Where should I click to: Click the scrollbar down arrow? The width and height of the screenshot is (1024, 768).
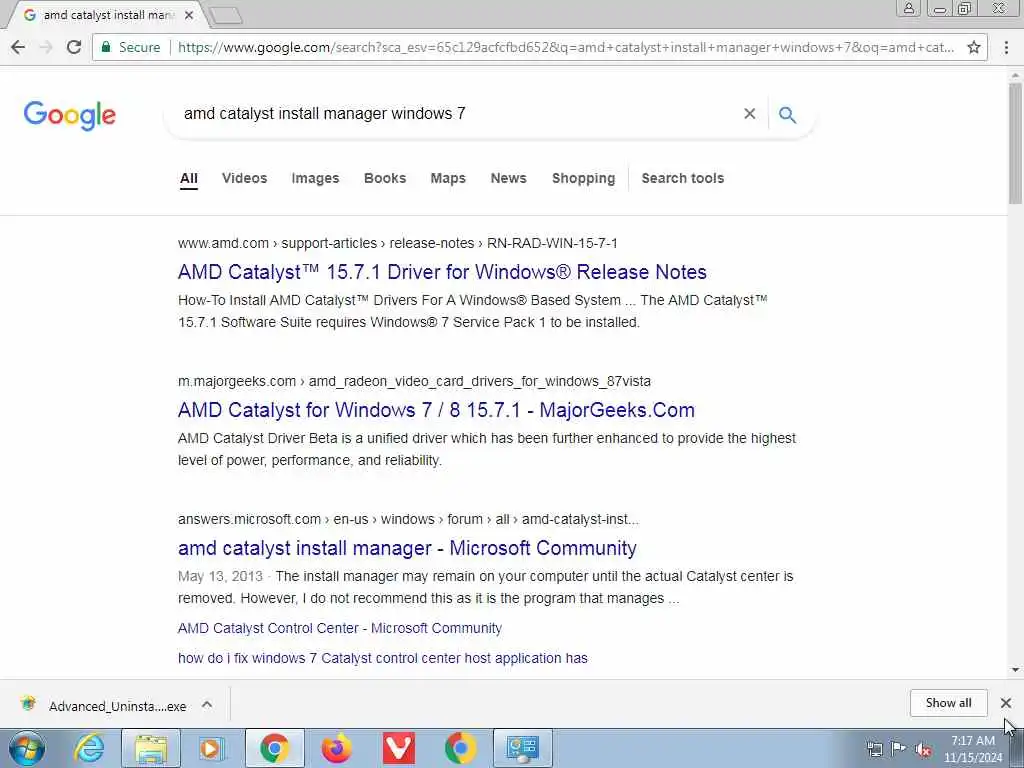pyautogui.click(x=1015, y=670)
